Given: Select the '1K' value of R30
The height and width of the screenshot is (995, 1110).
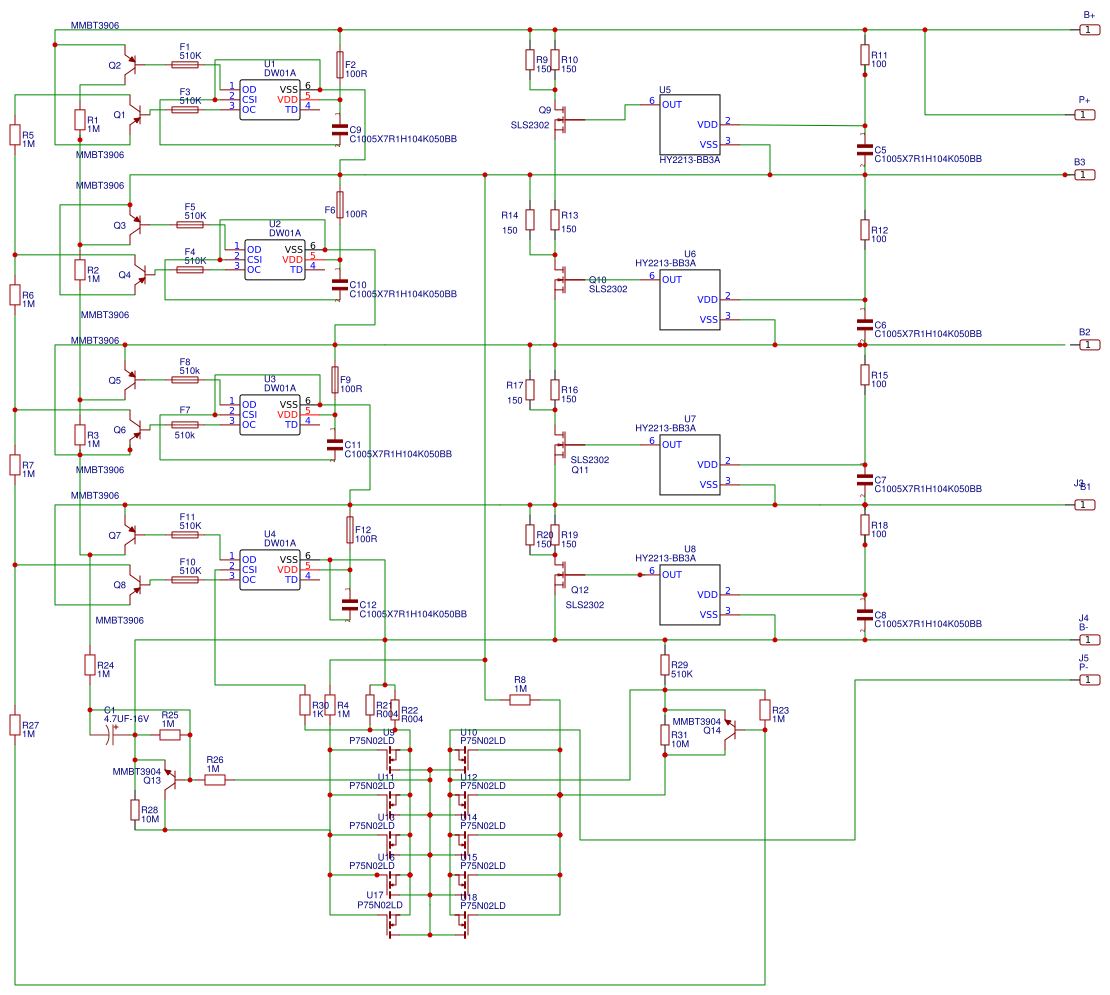Looking at the screenshot, I should click(318, 714).
